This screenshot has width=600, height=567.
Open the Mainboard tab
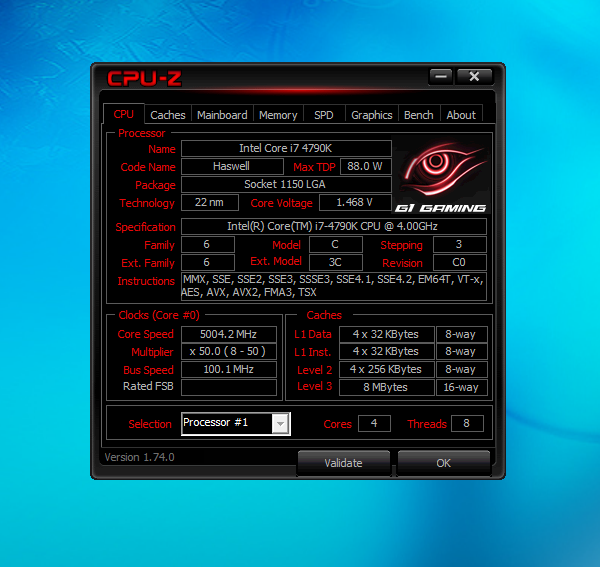coord(222,115)
